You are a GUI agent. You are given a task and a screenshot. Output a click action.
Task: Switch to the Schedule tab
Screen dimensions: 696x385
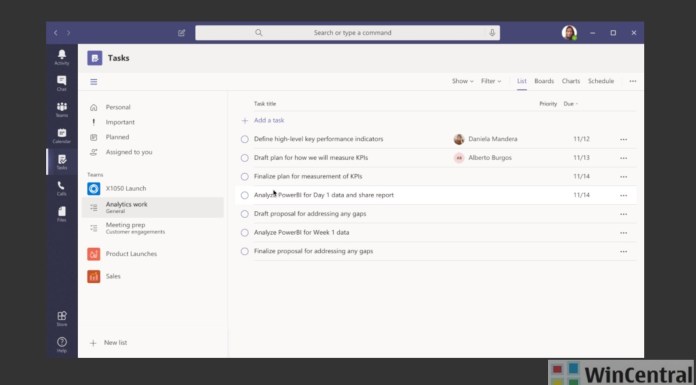point(601,81)
